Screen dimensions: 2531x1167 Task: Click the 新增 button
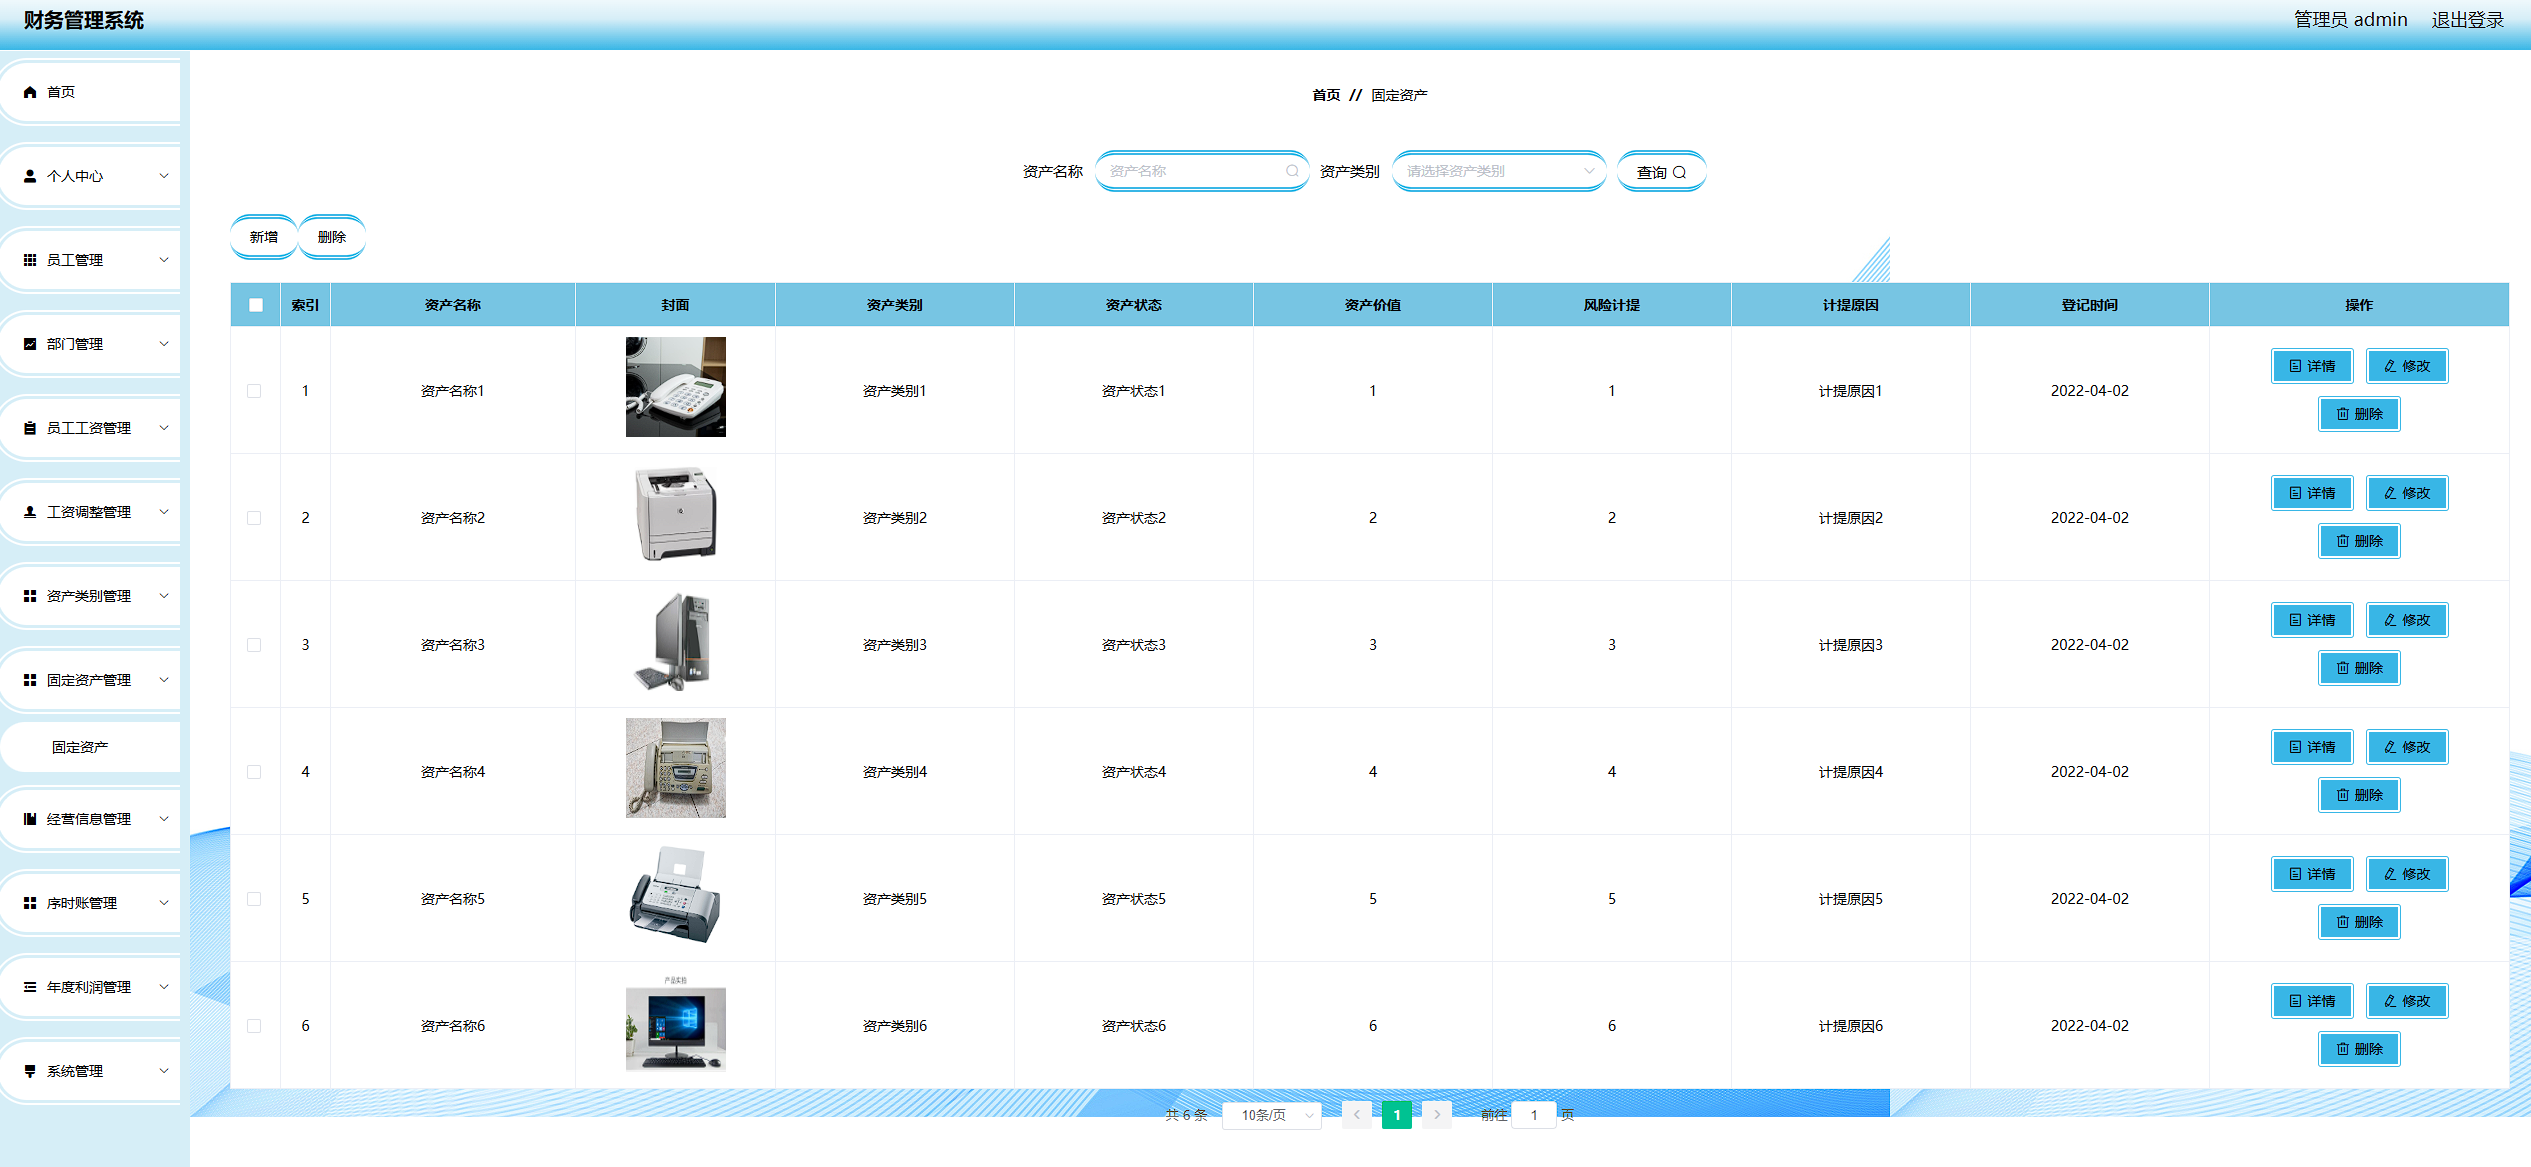[x=264, y=237]
